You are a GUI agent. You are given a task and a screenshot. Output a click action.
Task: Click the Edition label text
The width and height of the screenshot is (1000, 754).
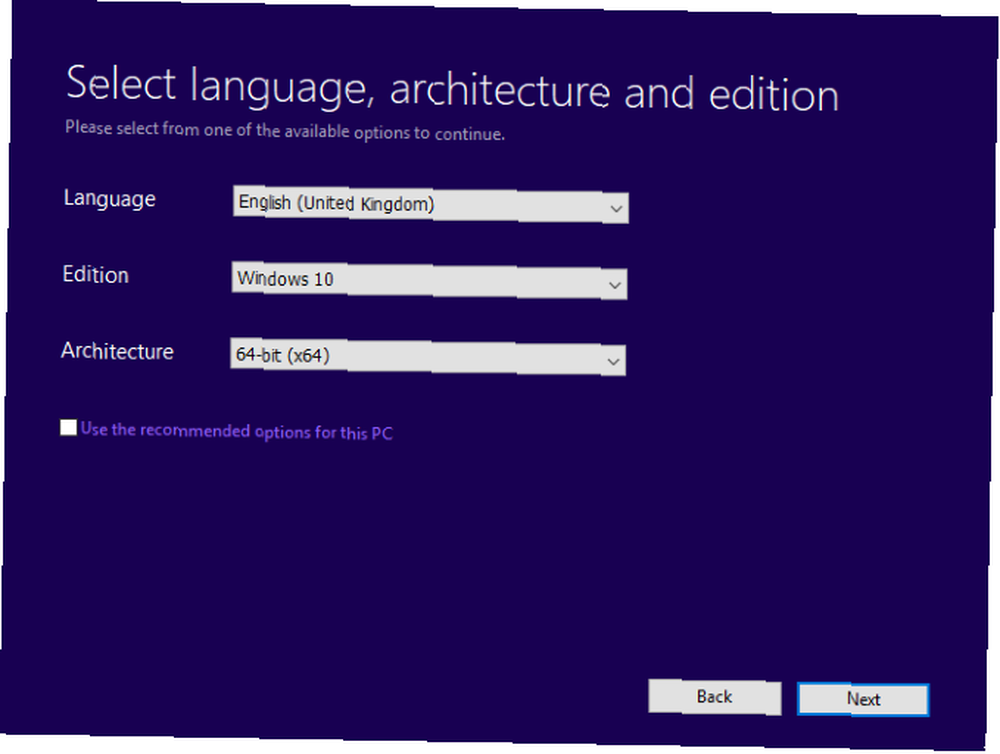click(x=96, y=275)
